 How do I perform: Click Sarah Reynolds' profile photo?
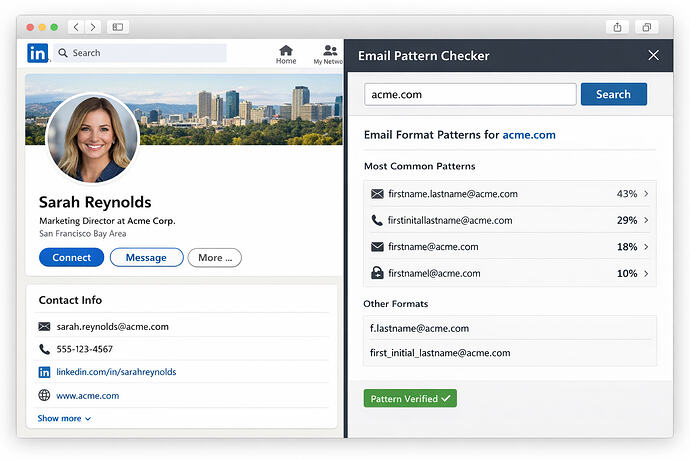coord(92,139)
